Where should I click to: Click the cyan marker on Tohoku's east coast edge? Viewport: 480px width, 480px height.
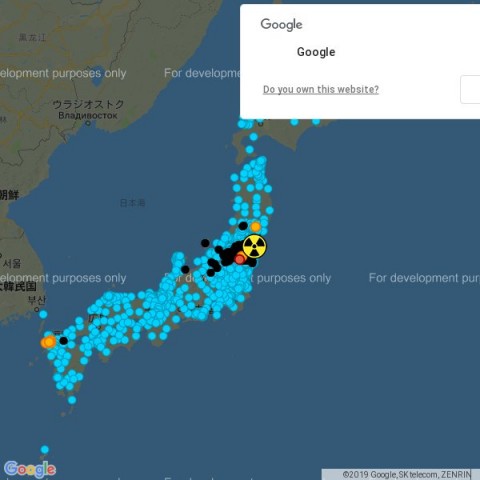coord(270,210)
